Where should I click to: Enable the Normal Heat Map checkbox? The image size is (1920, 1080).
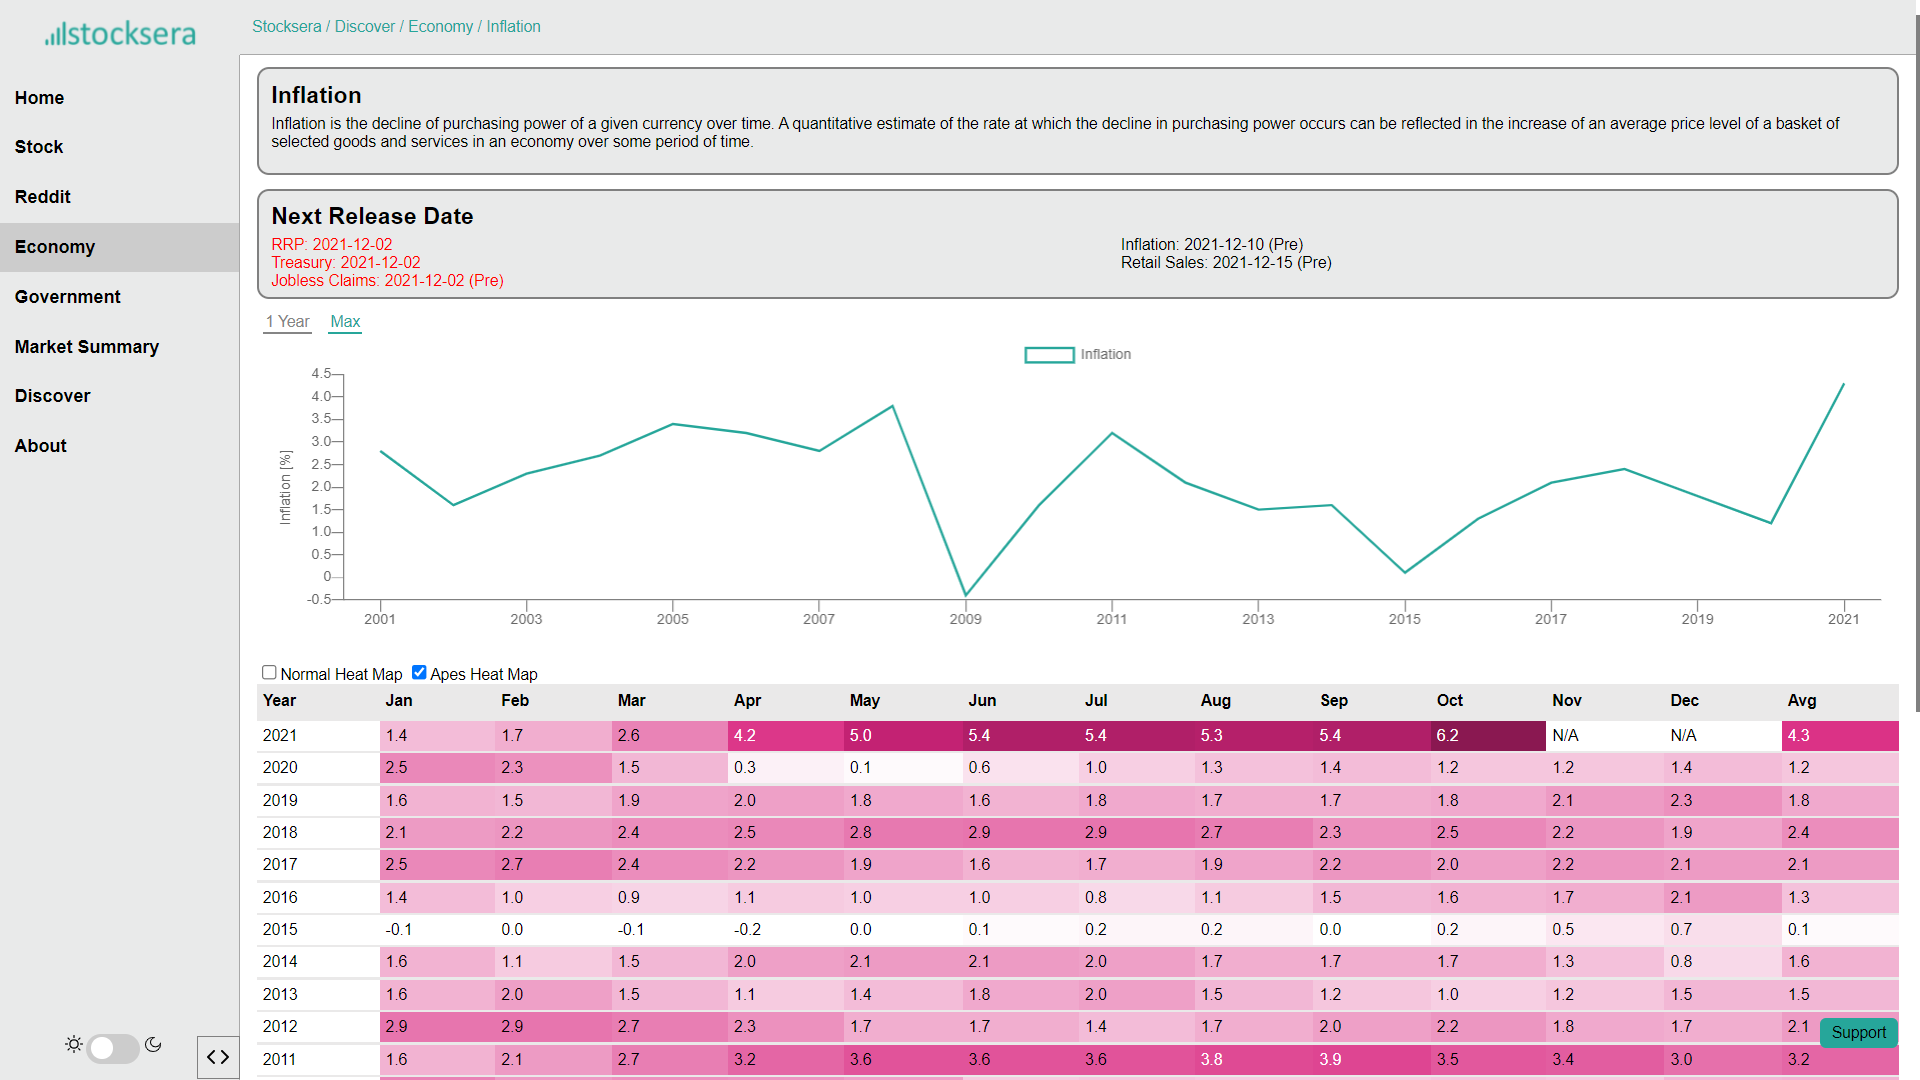[269, 672]
